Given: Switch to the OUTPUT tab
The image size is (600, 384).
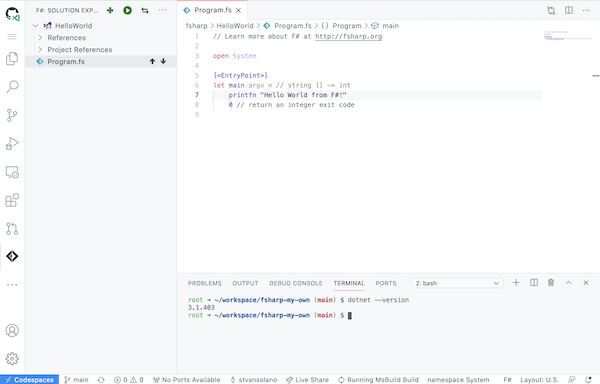Looking at the screenshot, I should pos(245,283).
